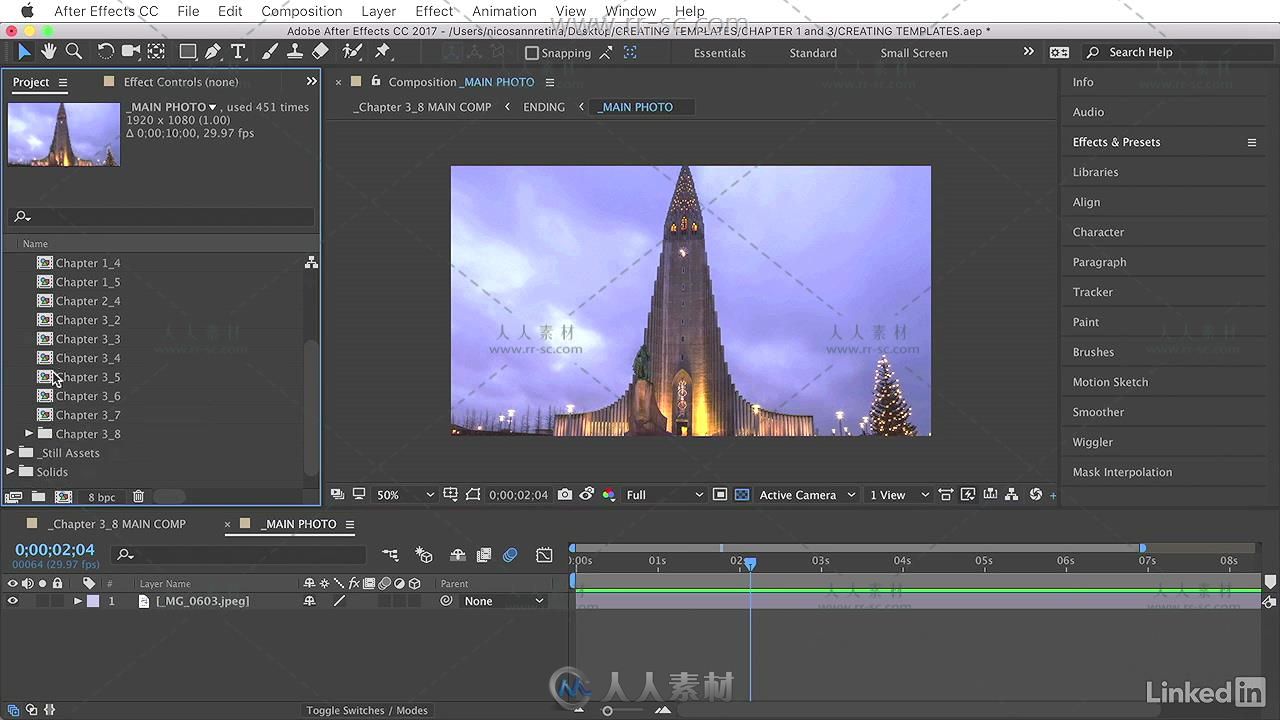Select the Rotation tool
The image size is (1280, 720).
(105, 52)
